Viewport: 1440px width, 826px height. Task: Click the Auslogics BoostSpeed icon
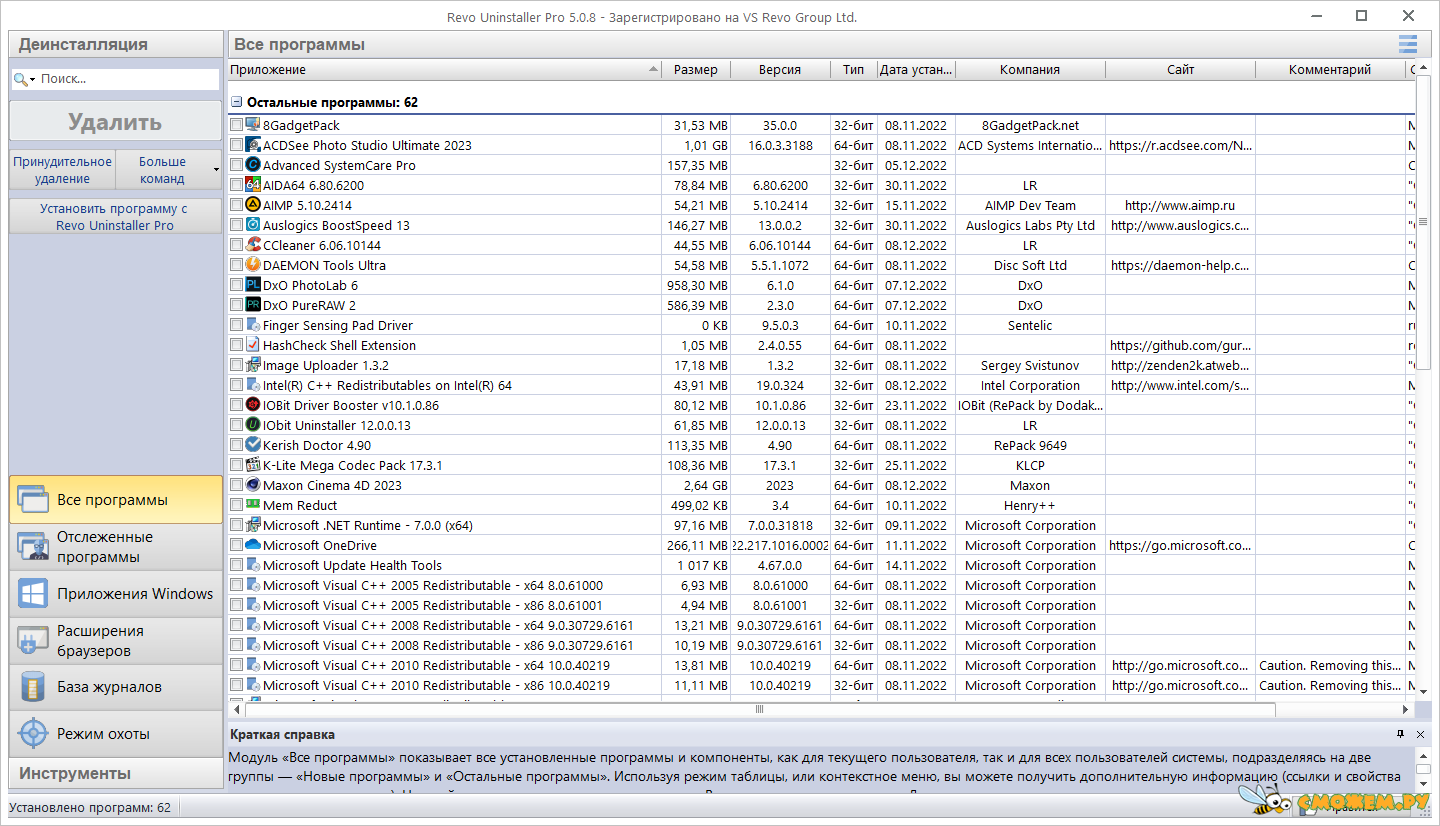click(253, 225)
